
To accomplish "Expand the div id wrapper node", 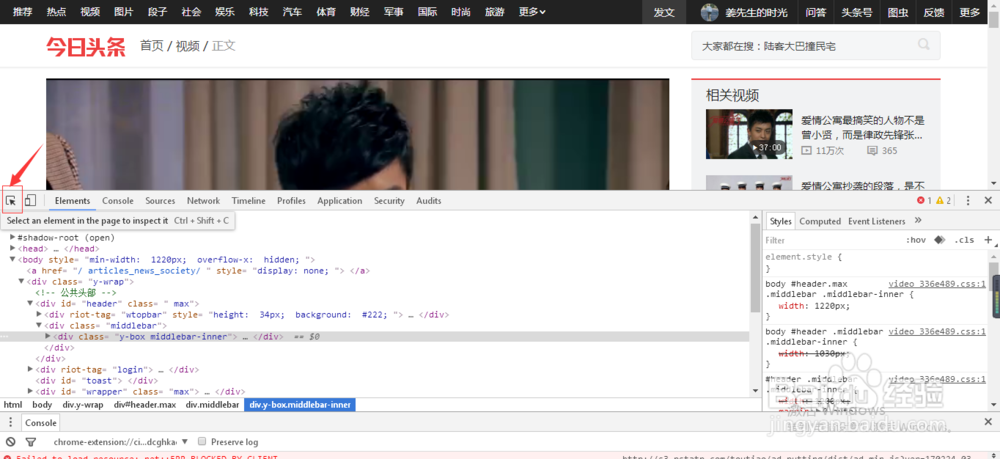I will click(30, 391).
